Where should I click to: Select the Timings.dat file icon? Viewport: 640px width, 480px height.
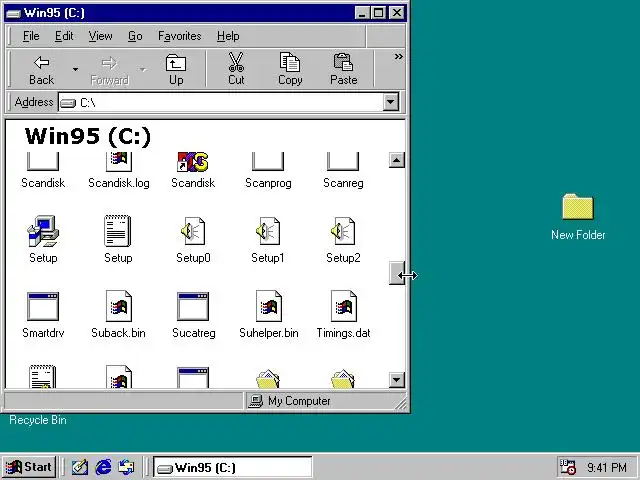[x=344, y=306]
